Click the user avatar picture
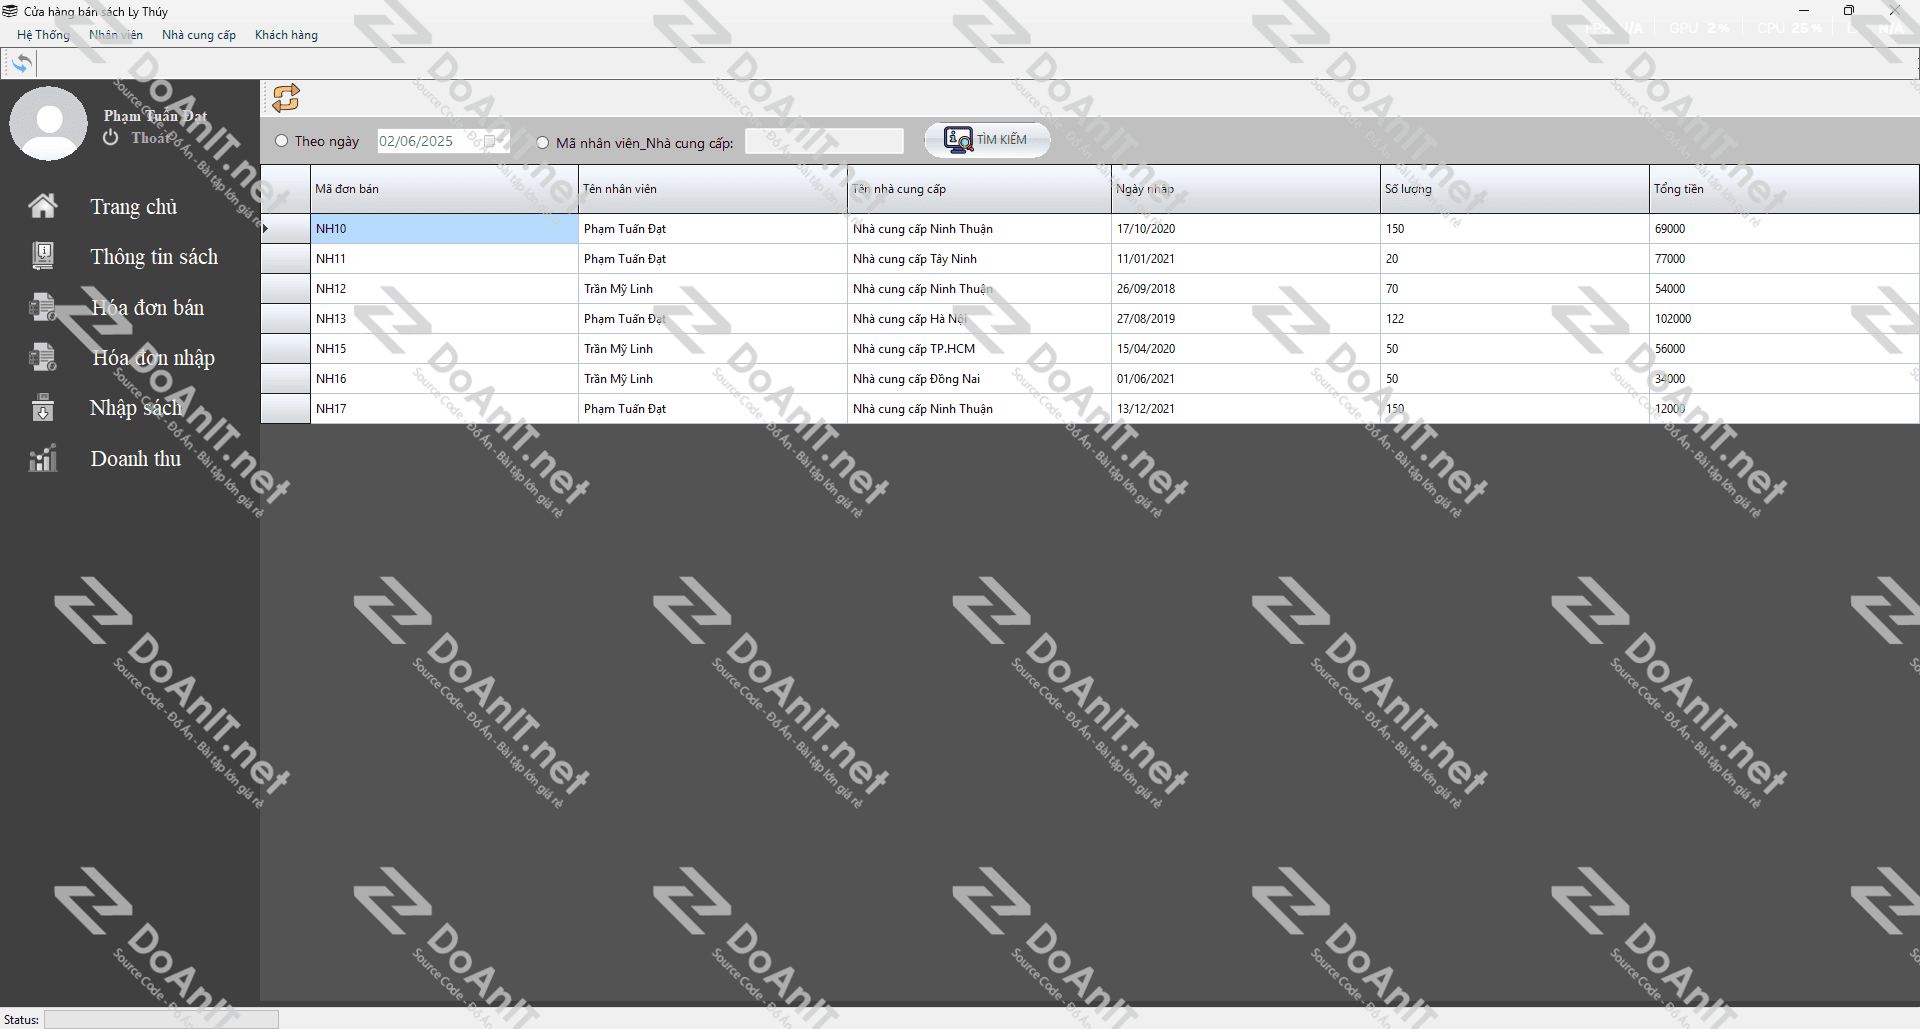1920x1029 pixels. point(48,123)
